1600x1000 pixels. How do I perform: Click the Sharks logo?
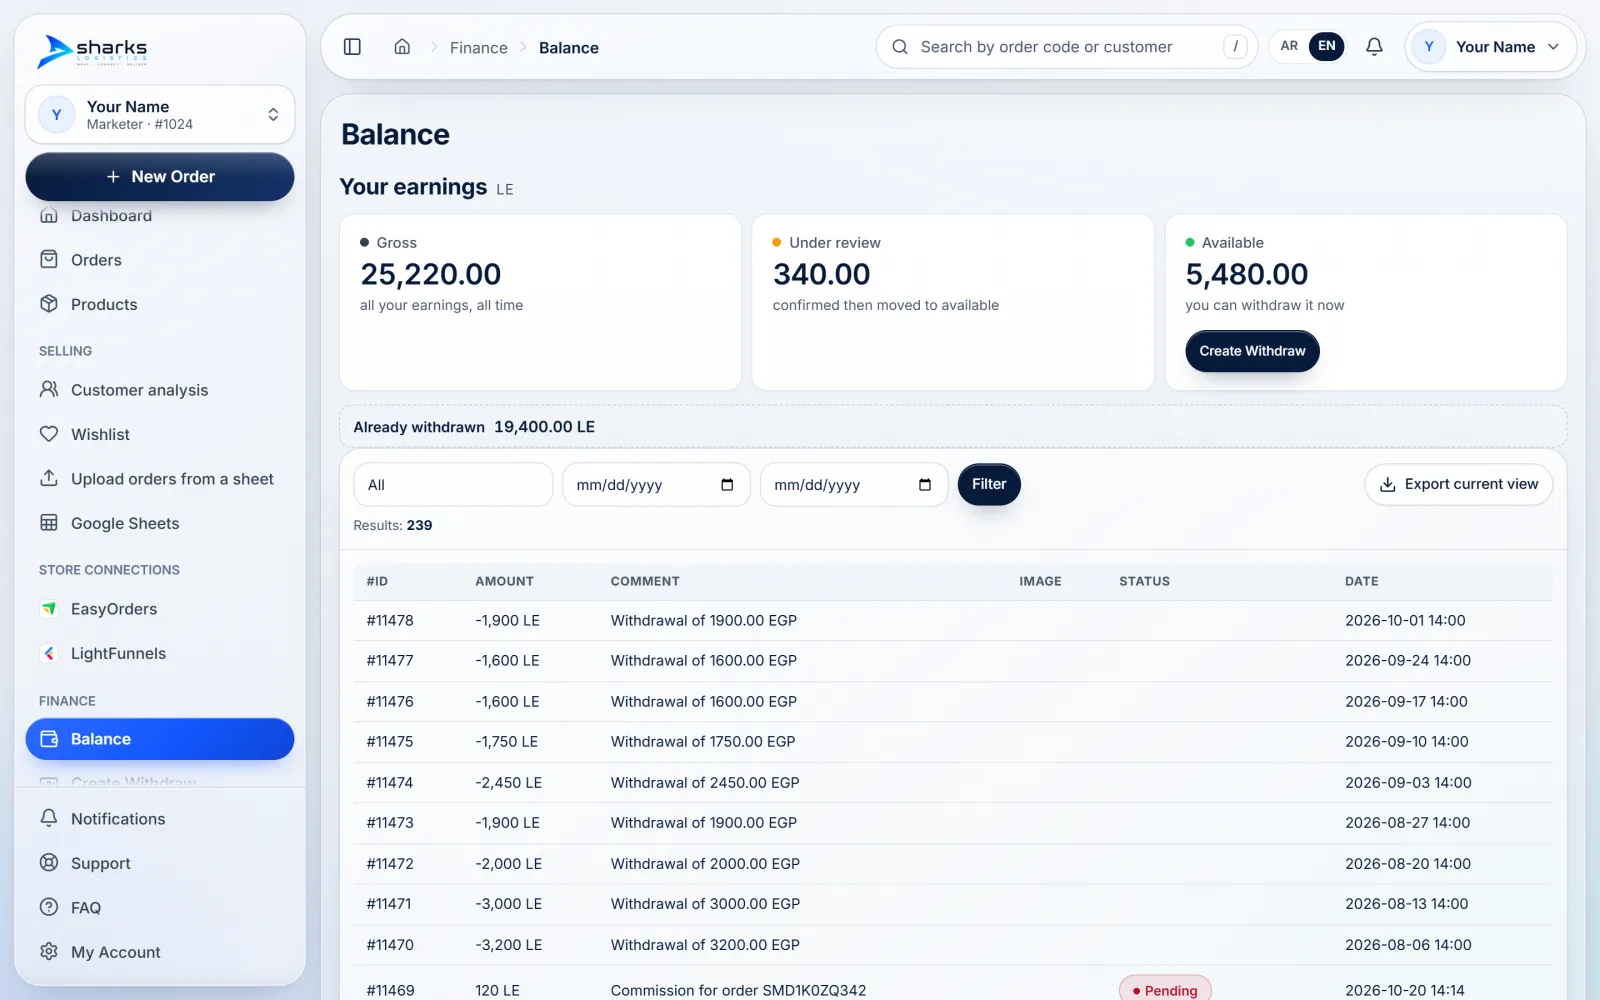(92, 50)
